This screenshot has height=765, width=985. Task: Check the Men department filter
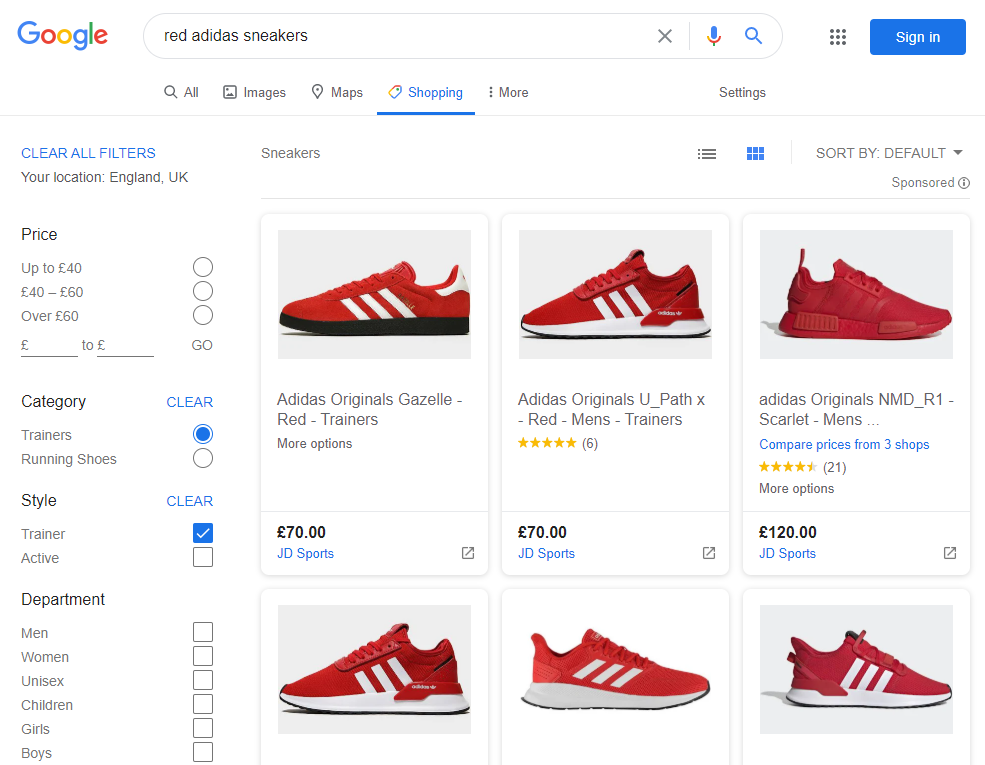(203, 632)
